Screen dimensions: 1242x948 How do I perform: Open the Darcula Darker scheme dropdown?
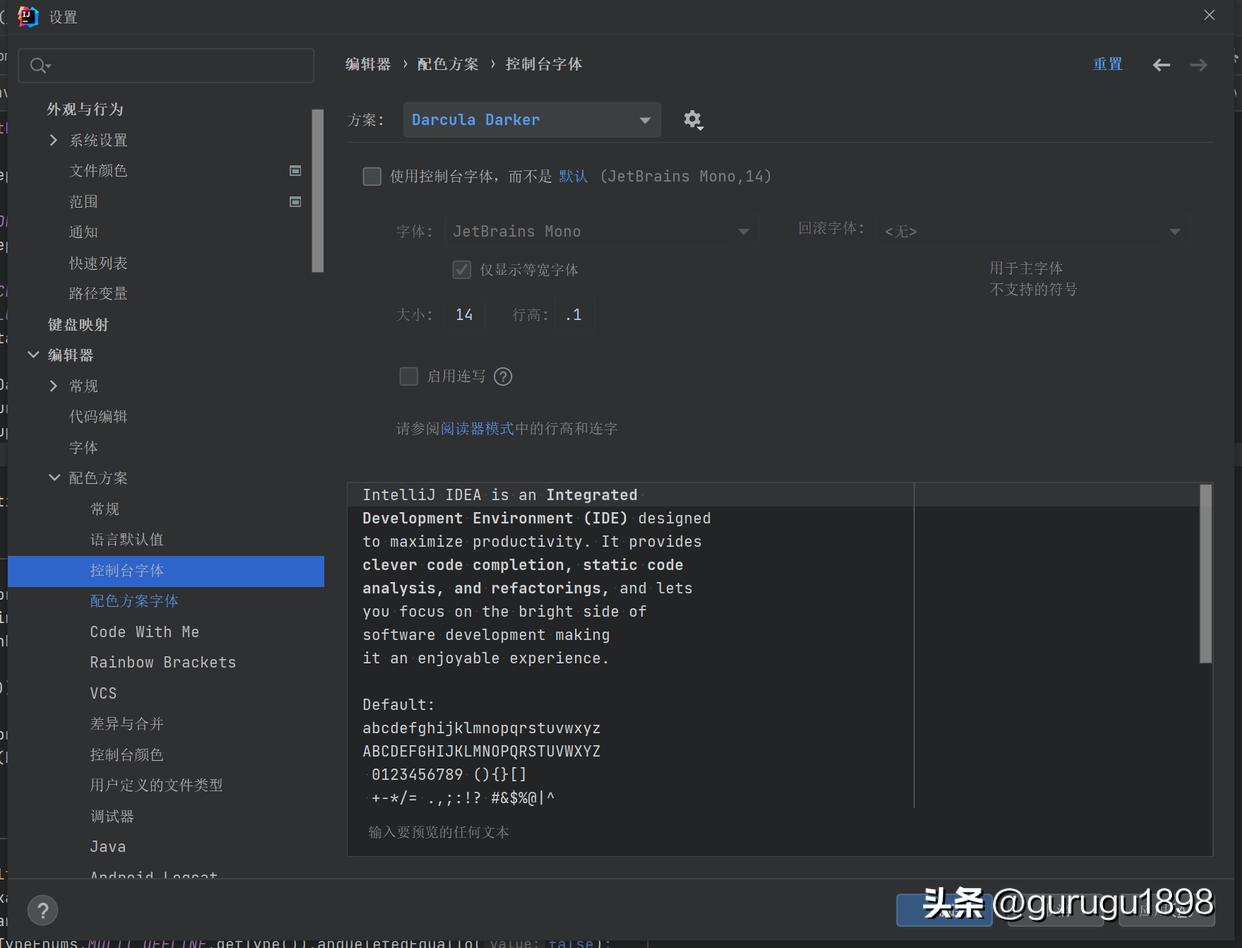531,119
